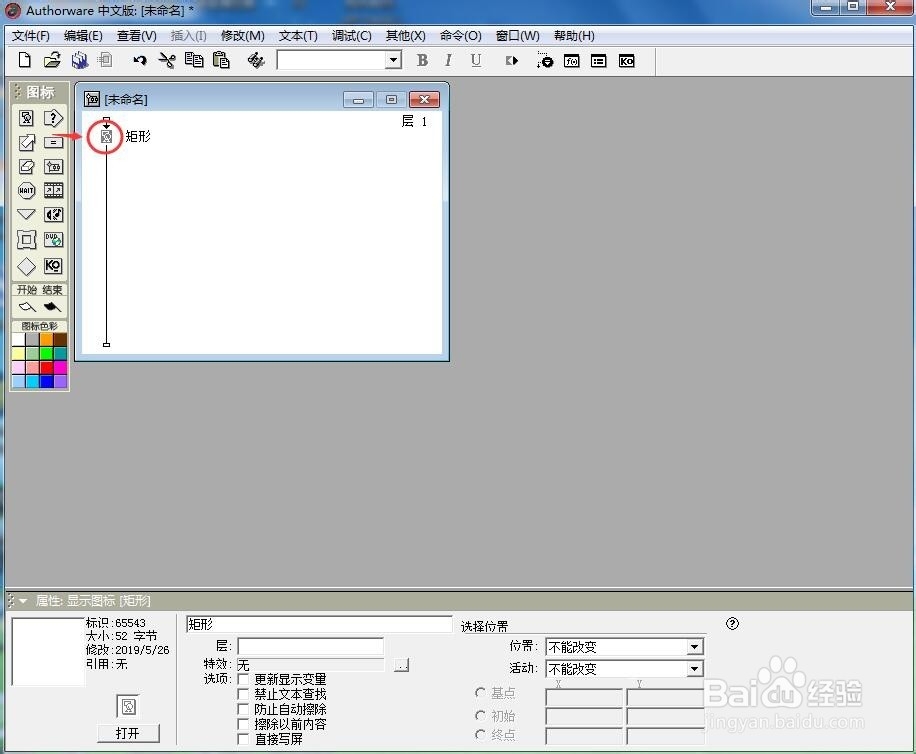
Task: Open the 文件(F) menu
Action: [x=30, y=36]
